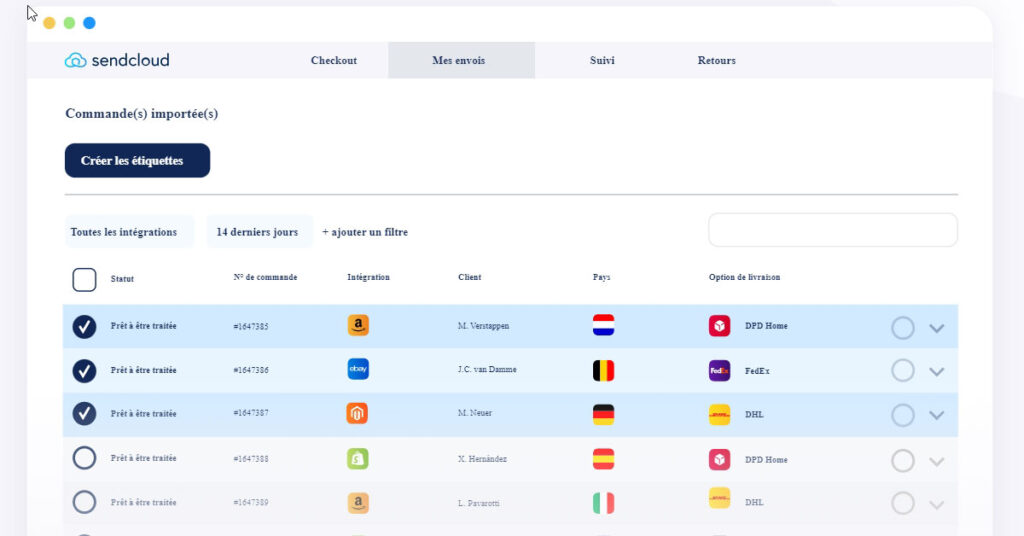
Task: Click the yellow window control dot
Action: click(x=49, y=24)
